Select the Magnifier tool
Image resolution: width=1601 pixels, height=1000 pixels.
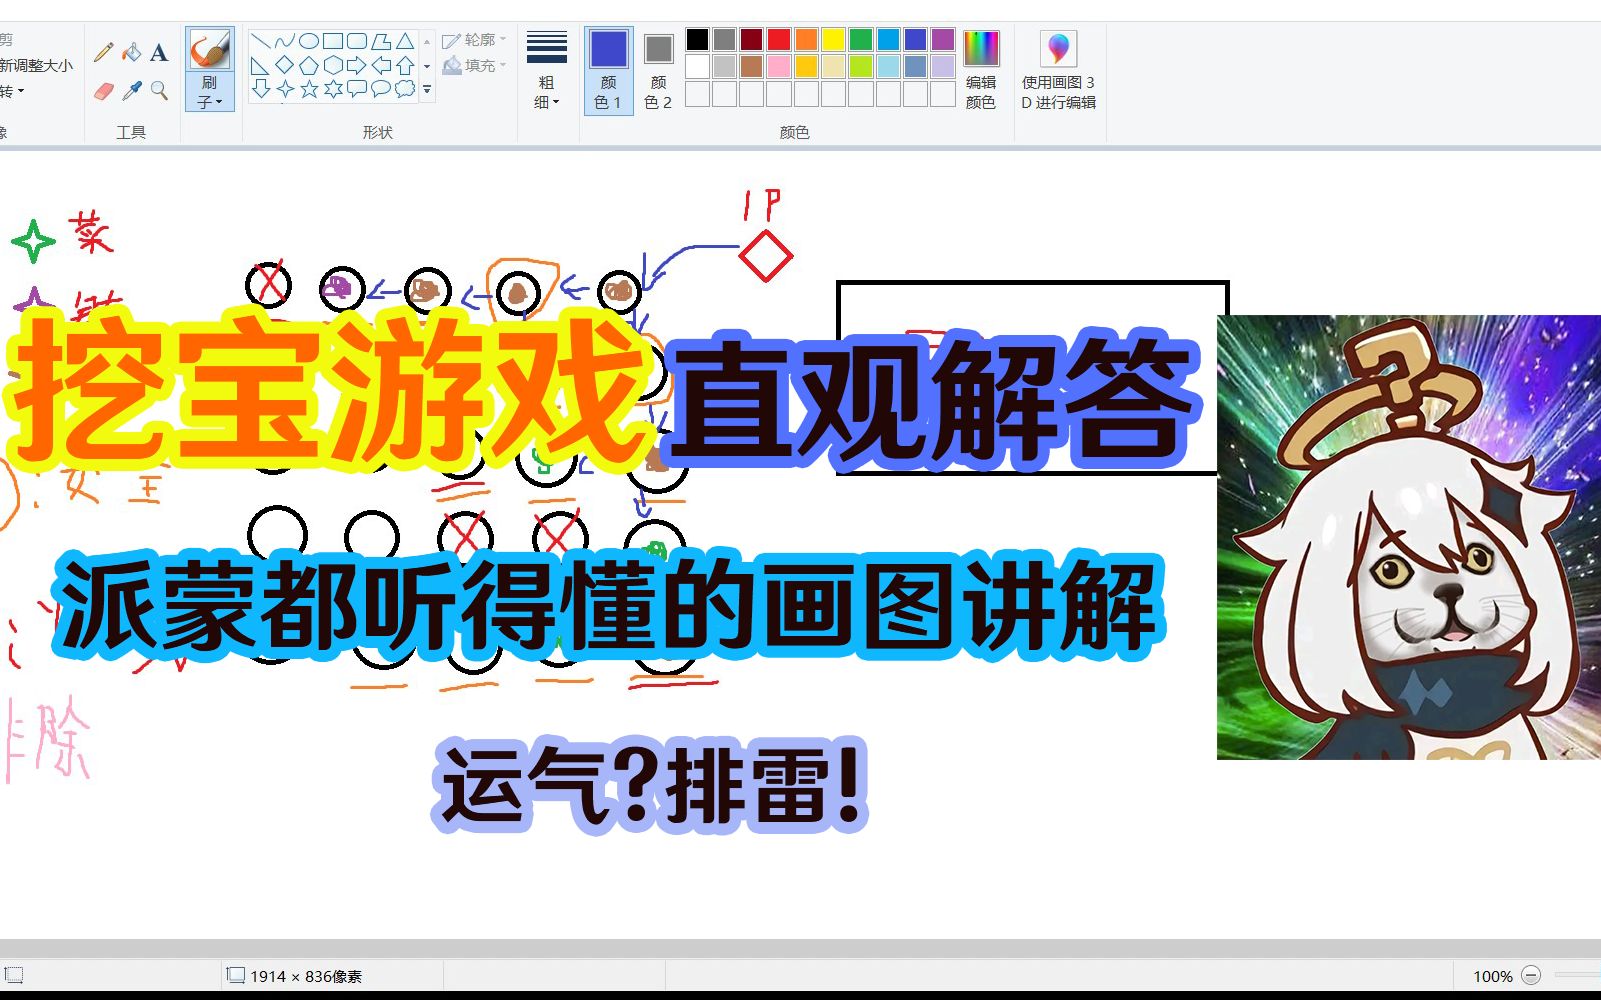click(158, 89)
